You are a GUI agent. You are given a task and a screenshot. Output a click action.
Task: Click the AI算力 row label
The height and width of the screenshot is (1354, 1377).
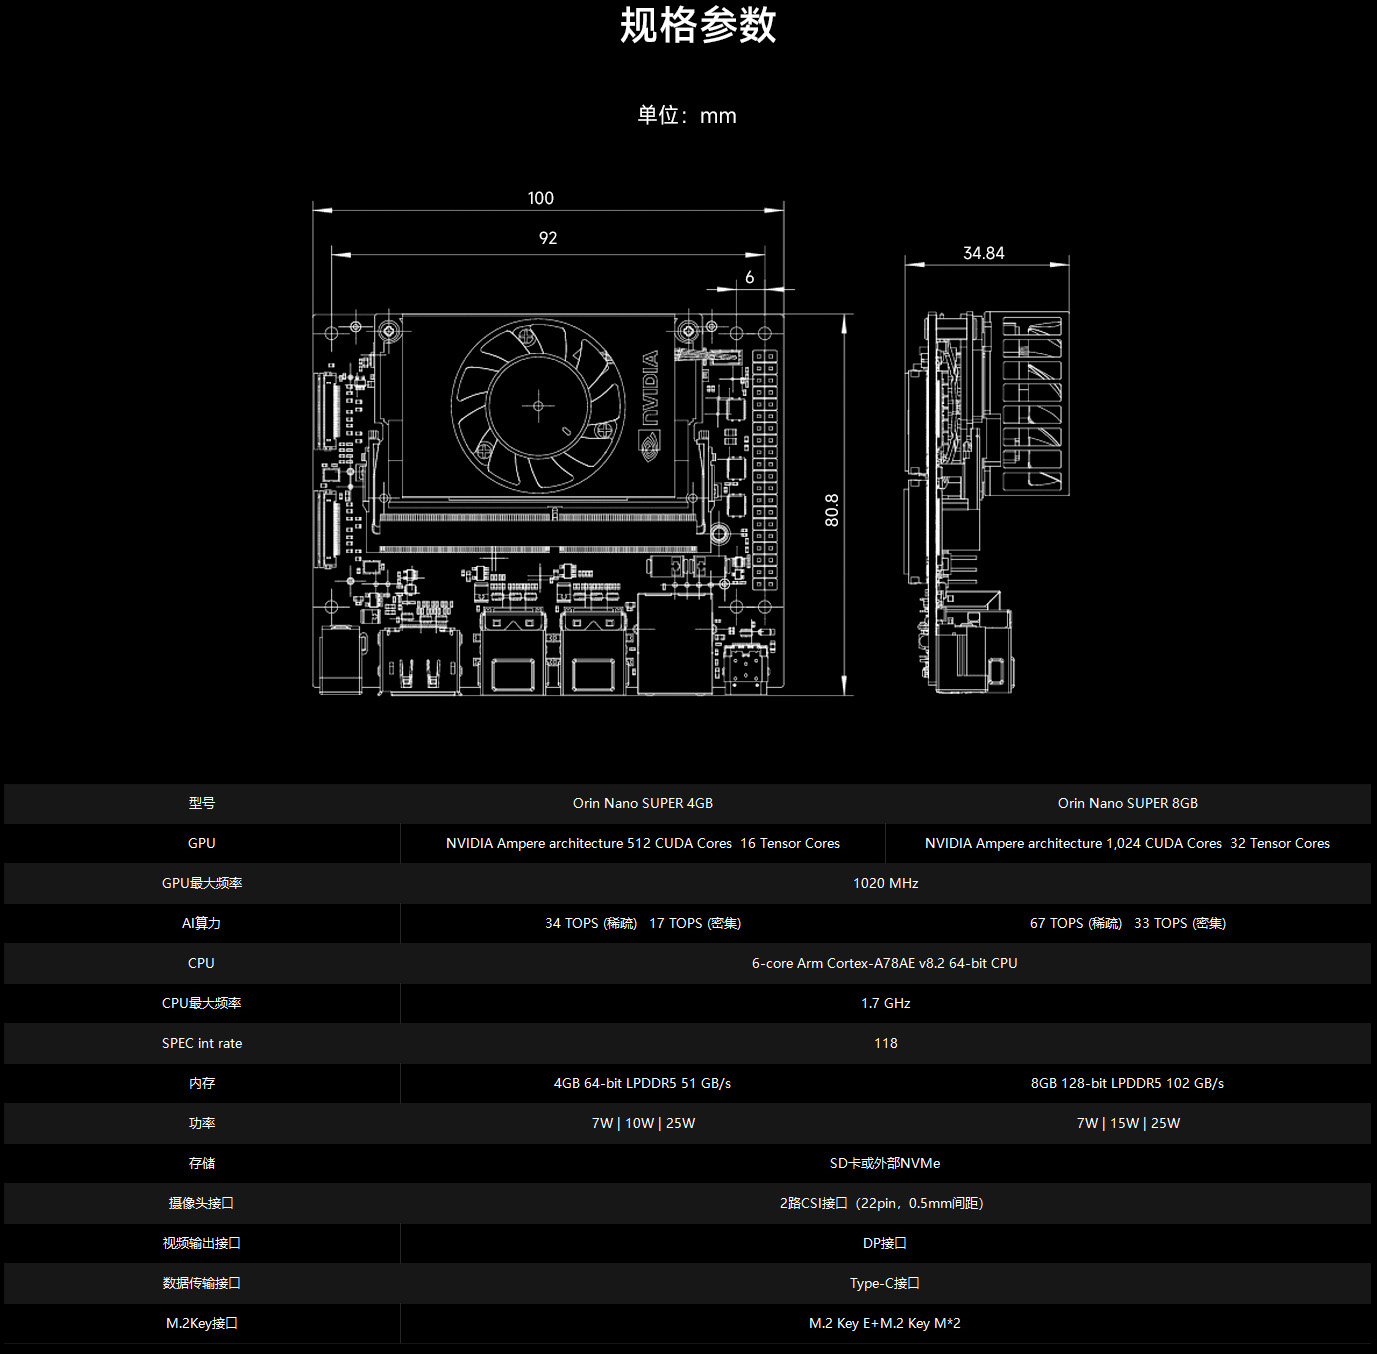click(x=202, y=923)
